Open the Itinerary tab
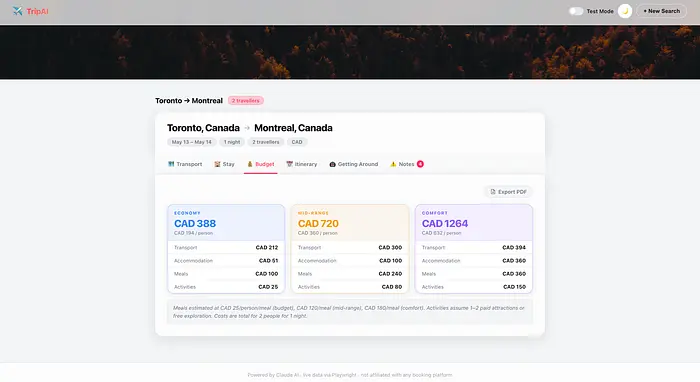The image size is (700, 382). 302,164
